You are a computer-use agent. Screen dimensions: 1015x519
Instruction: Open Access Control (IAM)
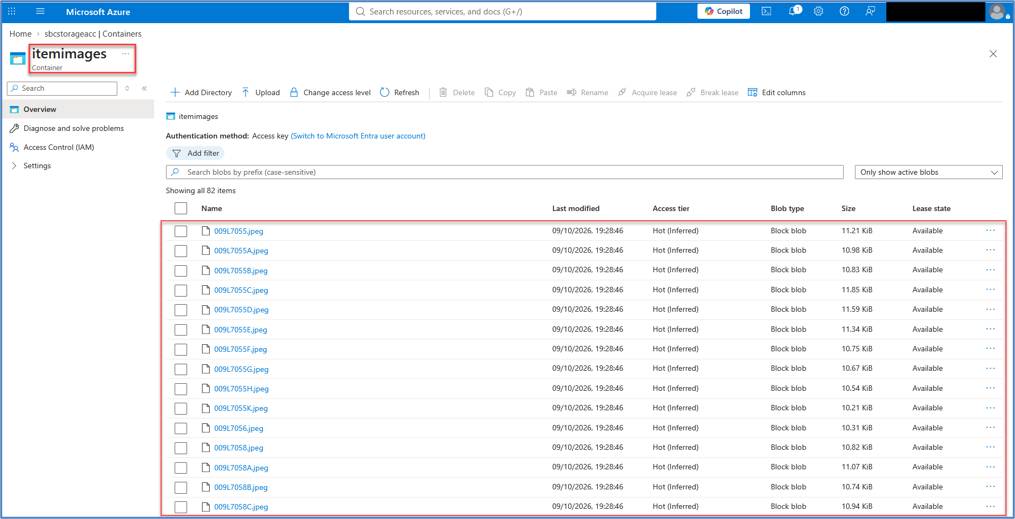(58, 147)
